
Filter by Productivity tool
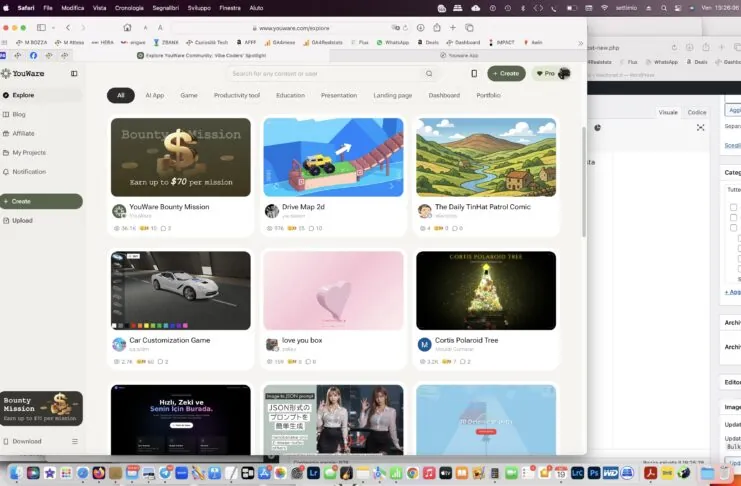click(237, 95)
